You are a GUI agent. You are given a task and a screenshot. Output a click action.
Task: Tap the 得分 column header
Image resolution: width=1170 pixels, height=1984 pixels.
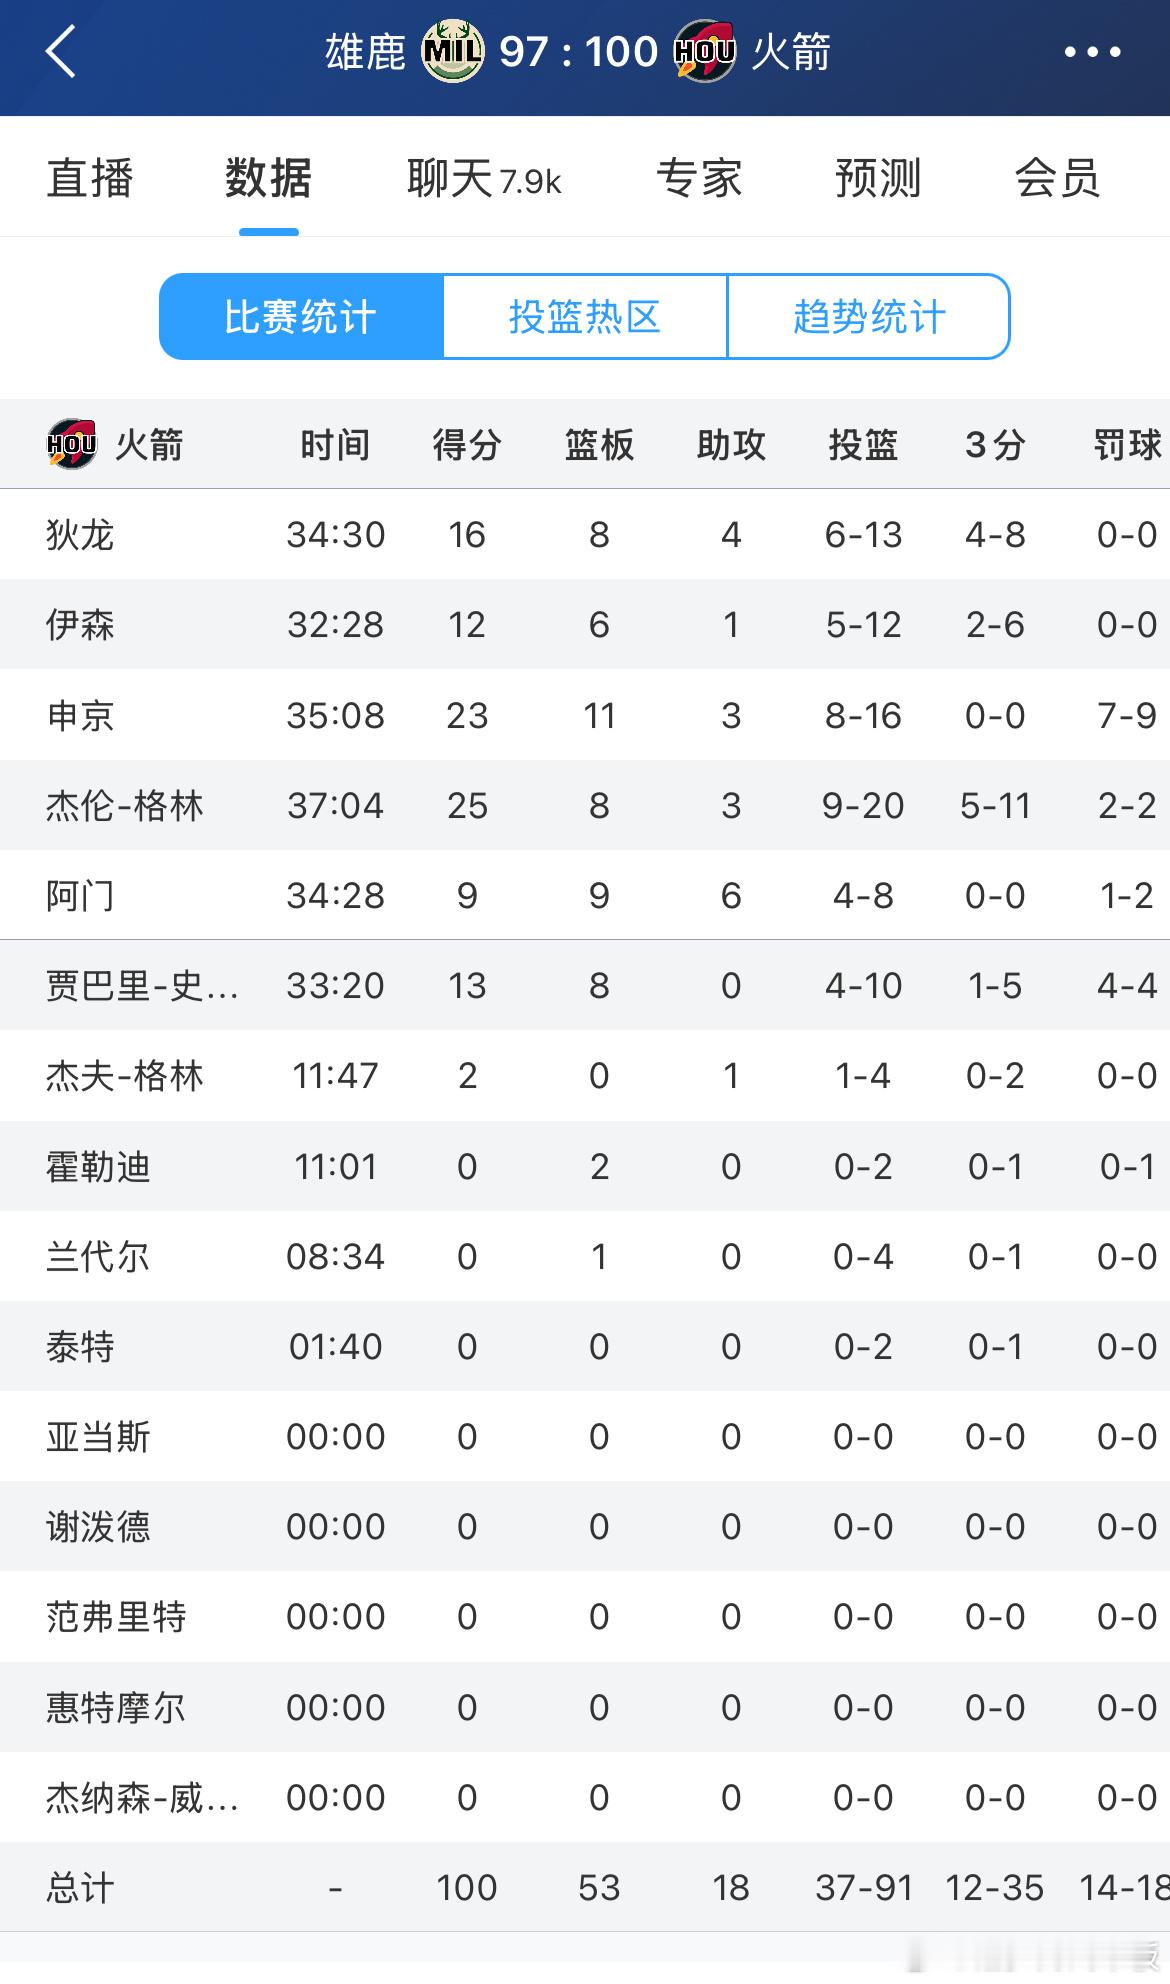click(467, 445)
